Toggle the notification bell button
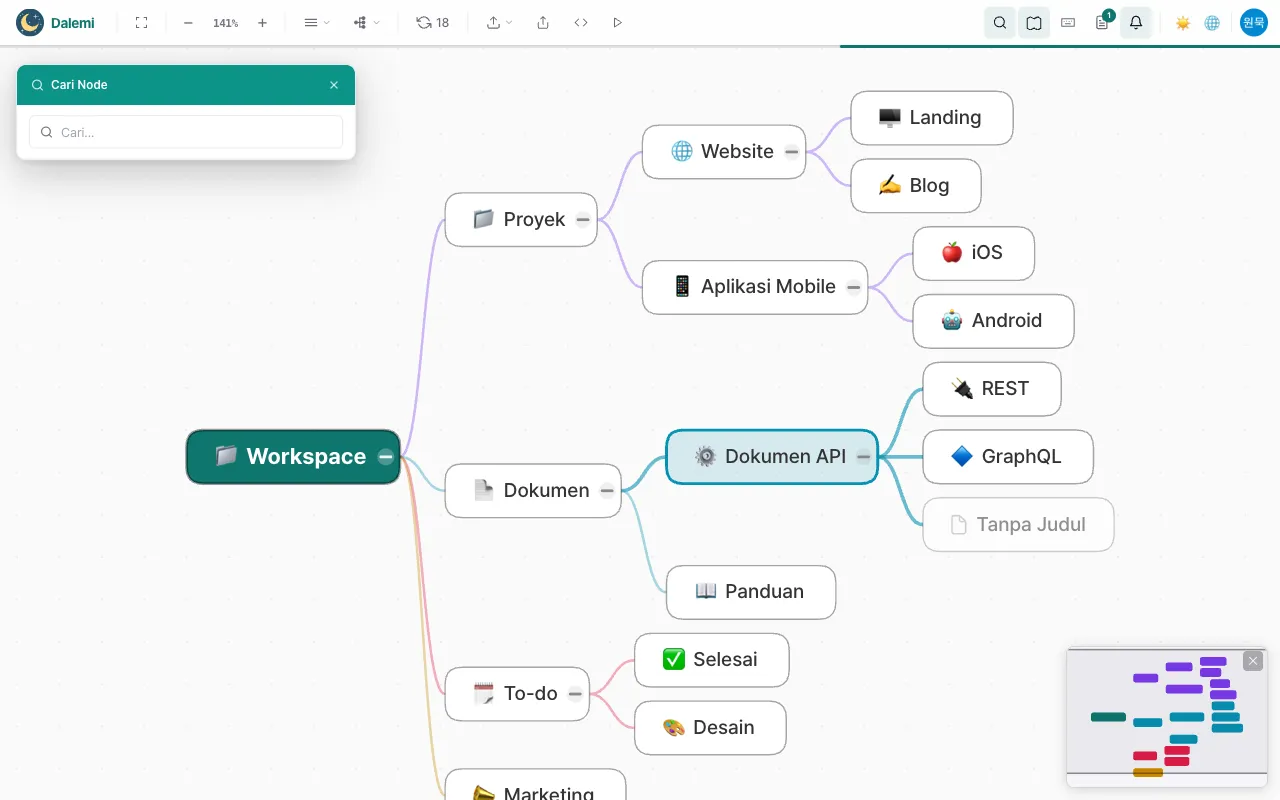Screen dimensions: 1280x800 pos(1136,22)
